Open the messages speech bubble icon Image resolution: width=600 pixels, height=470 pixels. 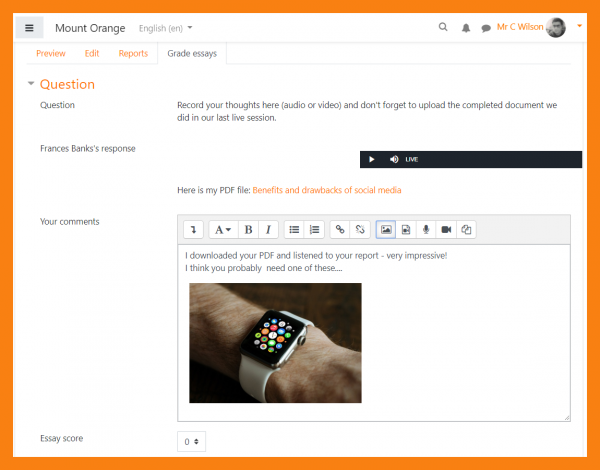pyautogui.click(x=486, y=28)
